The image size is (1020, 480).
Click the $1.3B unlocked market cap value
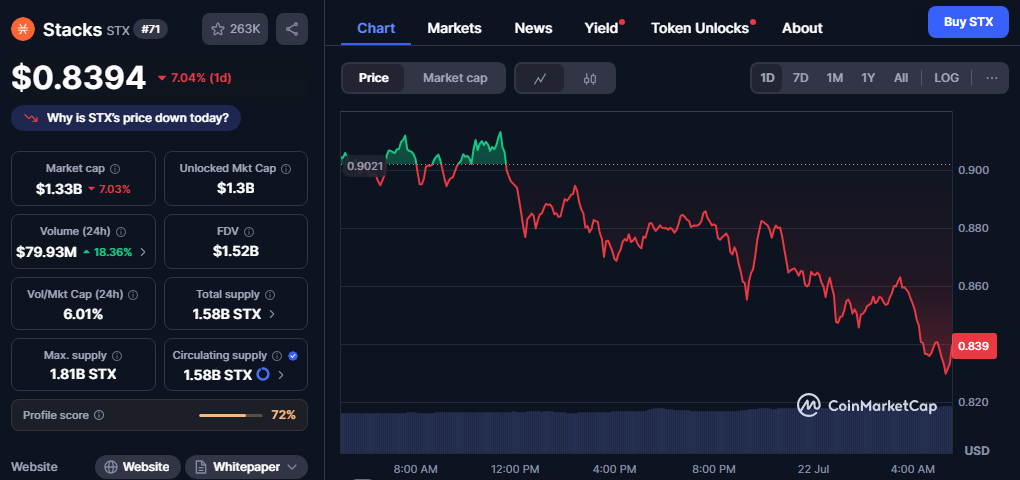click(235, 189)
